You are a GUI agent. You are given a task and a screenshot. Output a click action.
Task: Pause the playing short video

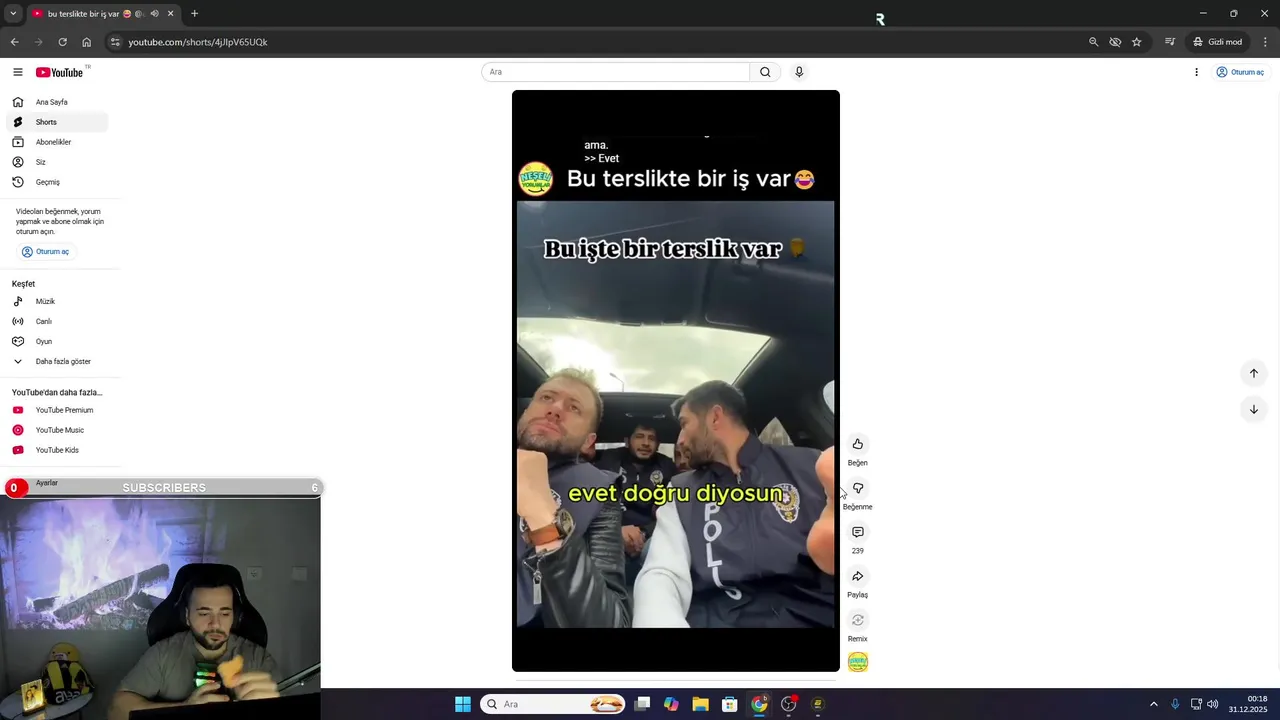click(675, 381)
